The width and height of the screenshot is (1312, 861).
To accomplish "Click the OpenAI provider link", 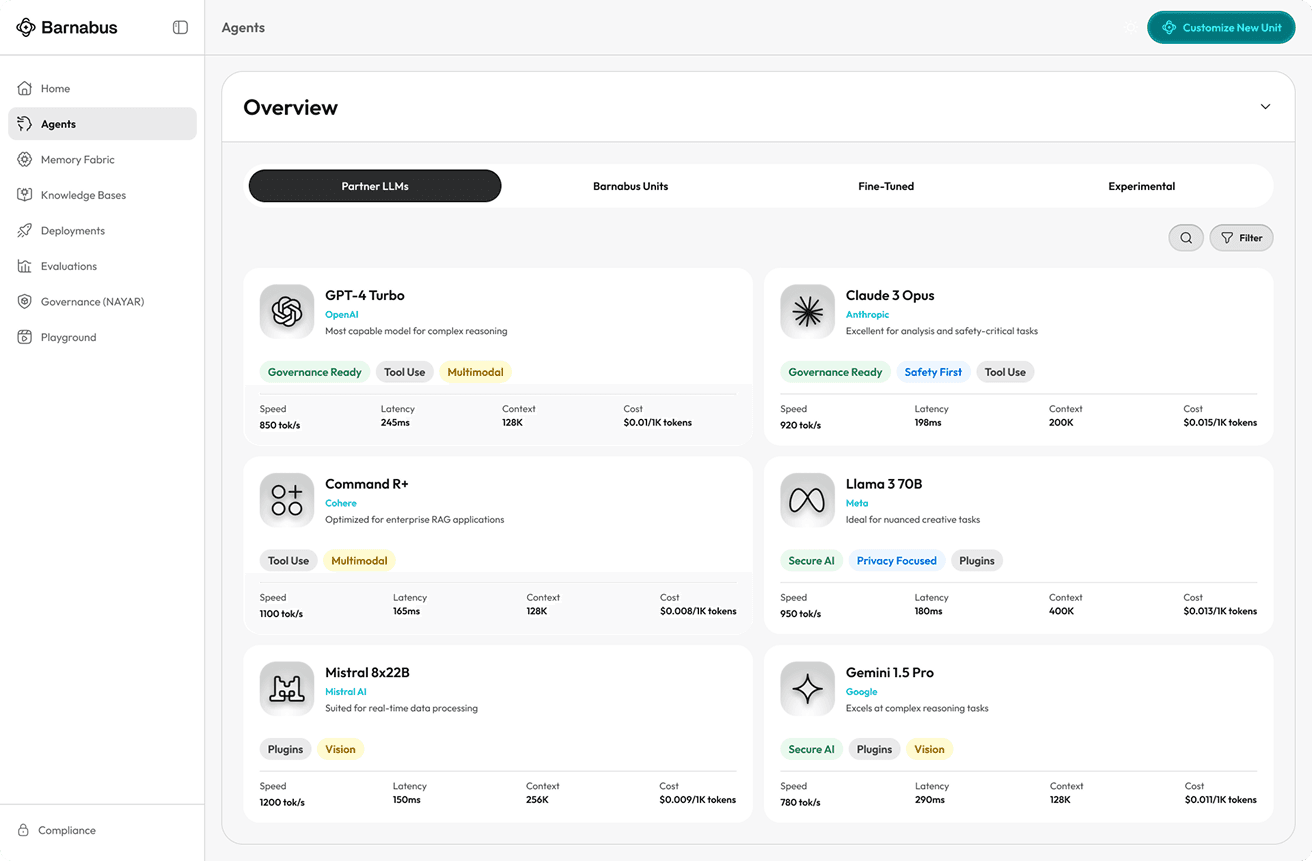I will (342, 315).
